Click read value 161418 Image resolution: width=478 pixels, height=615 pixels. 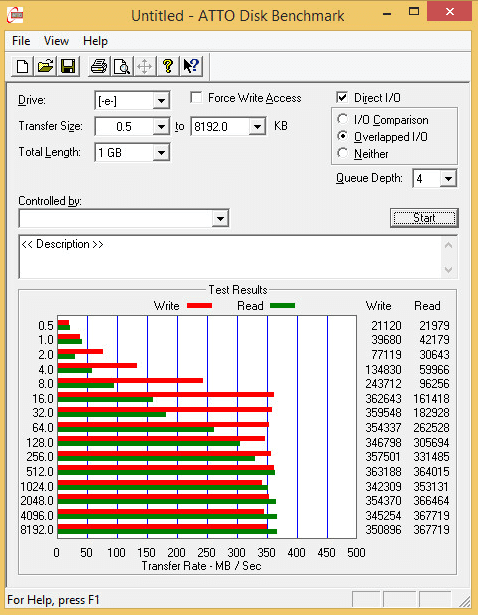coord(431,398)
